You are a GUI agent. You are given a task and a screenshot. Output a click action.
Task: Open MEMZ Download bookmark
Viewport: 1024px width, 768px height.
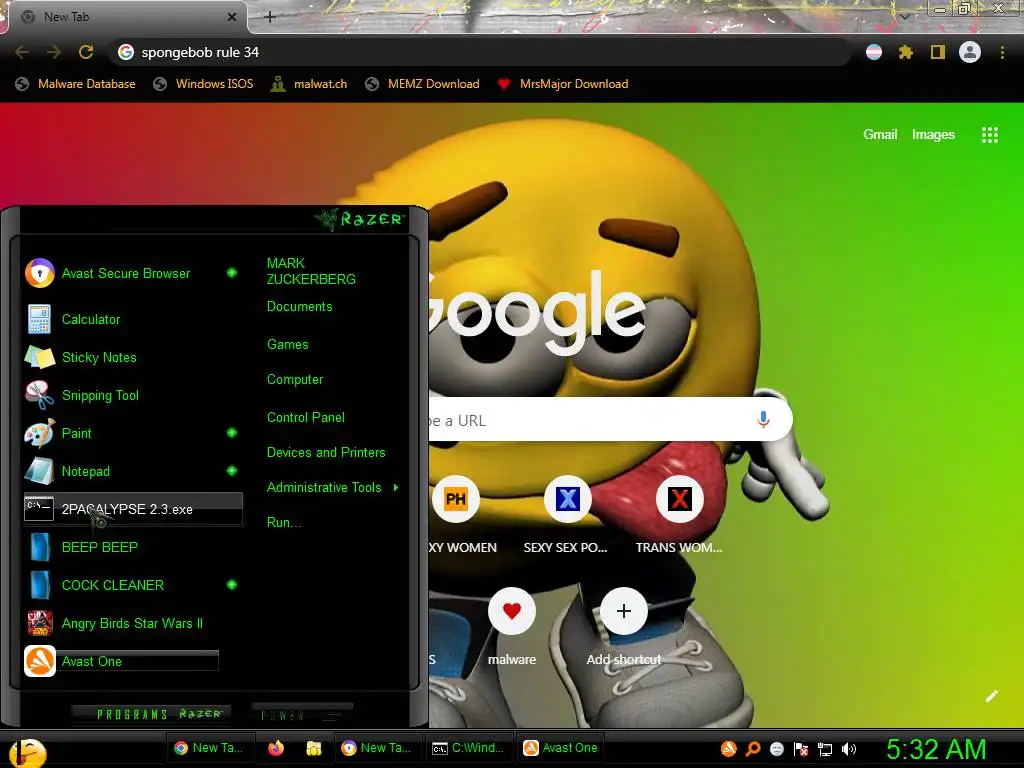(423, 84)
